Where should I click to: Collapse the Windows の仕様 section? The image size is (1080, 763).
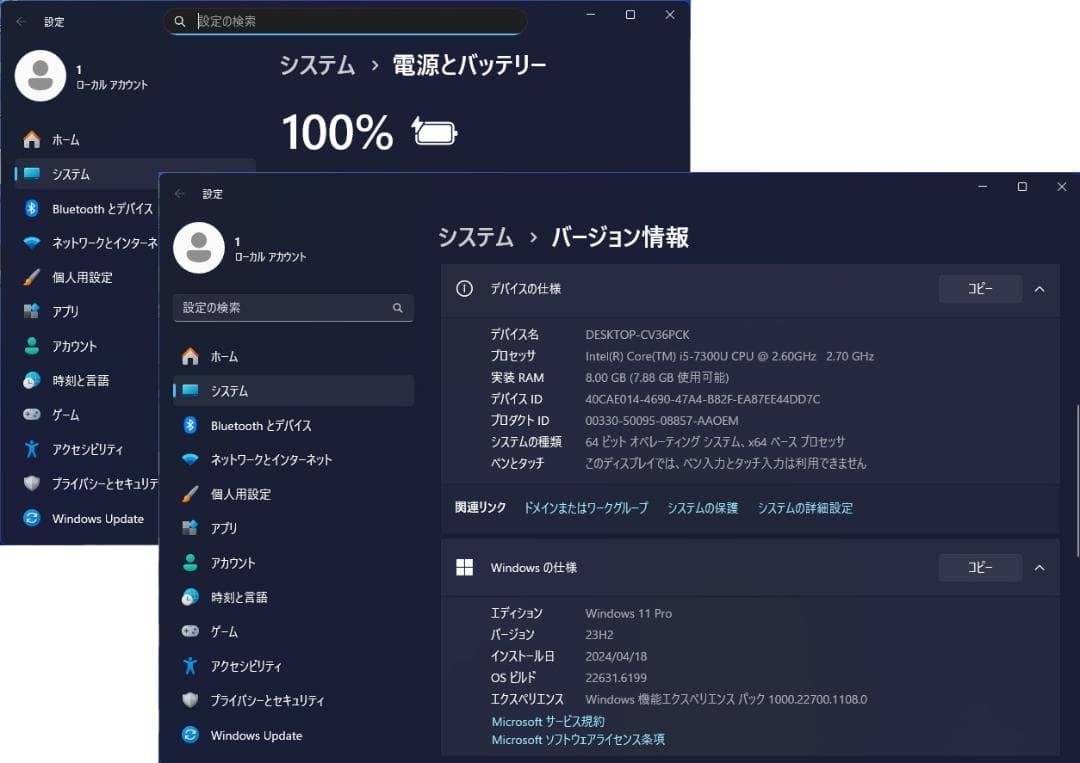point(1040,567)
